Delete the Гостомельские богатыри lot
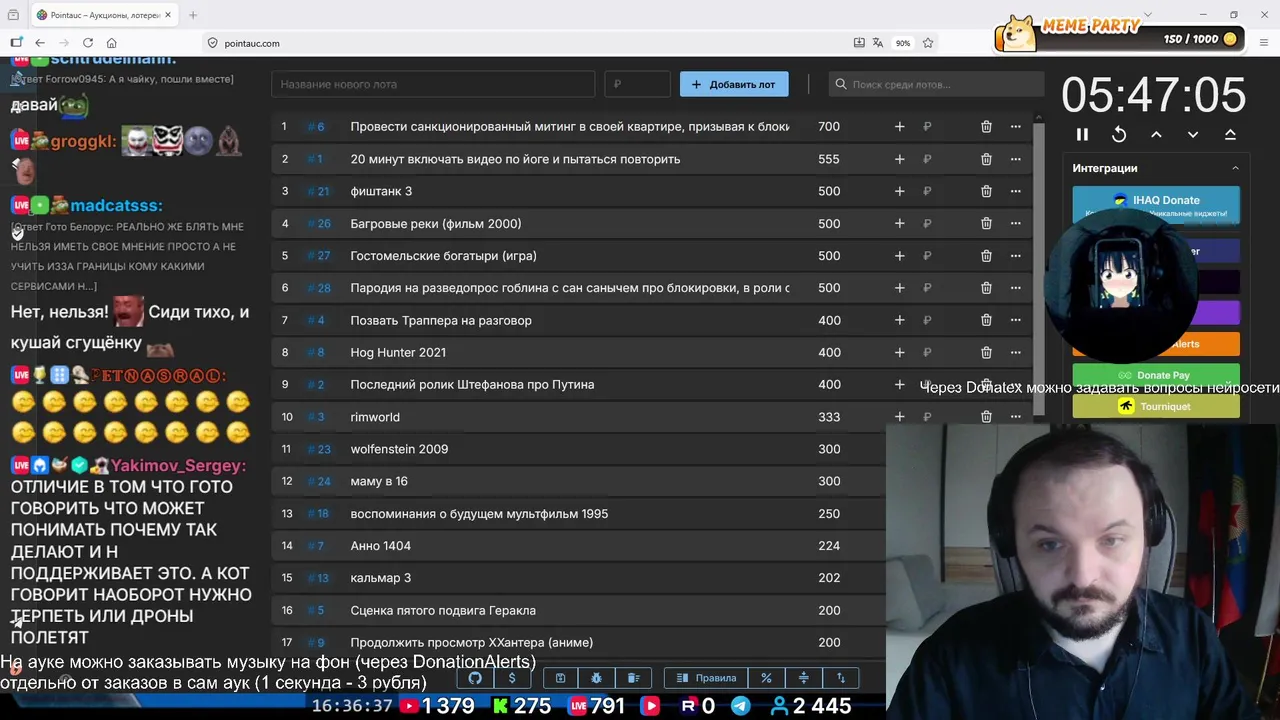The image size is (1280, 720). (x=986, y=256)
